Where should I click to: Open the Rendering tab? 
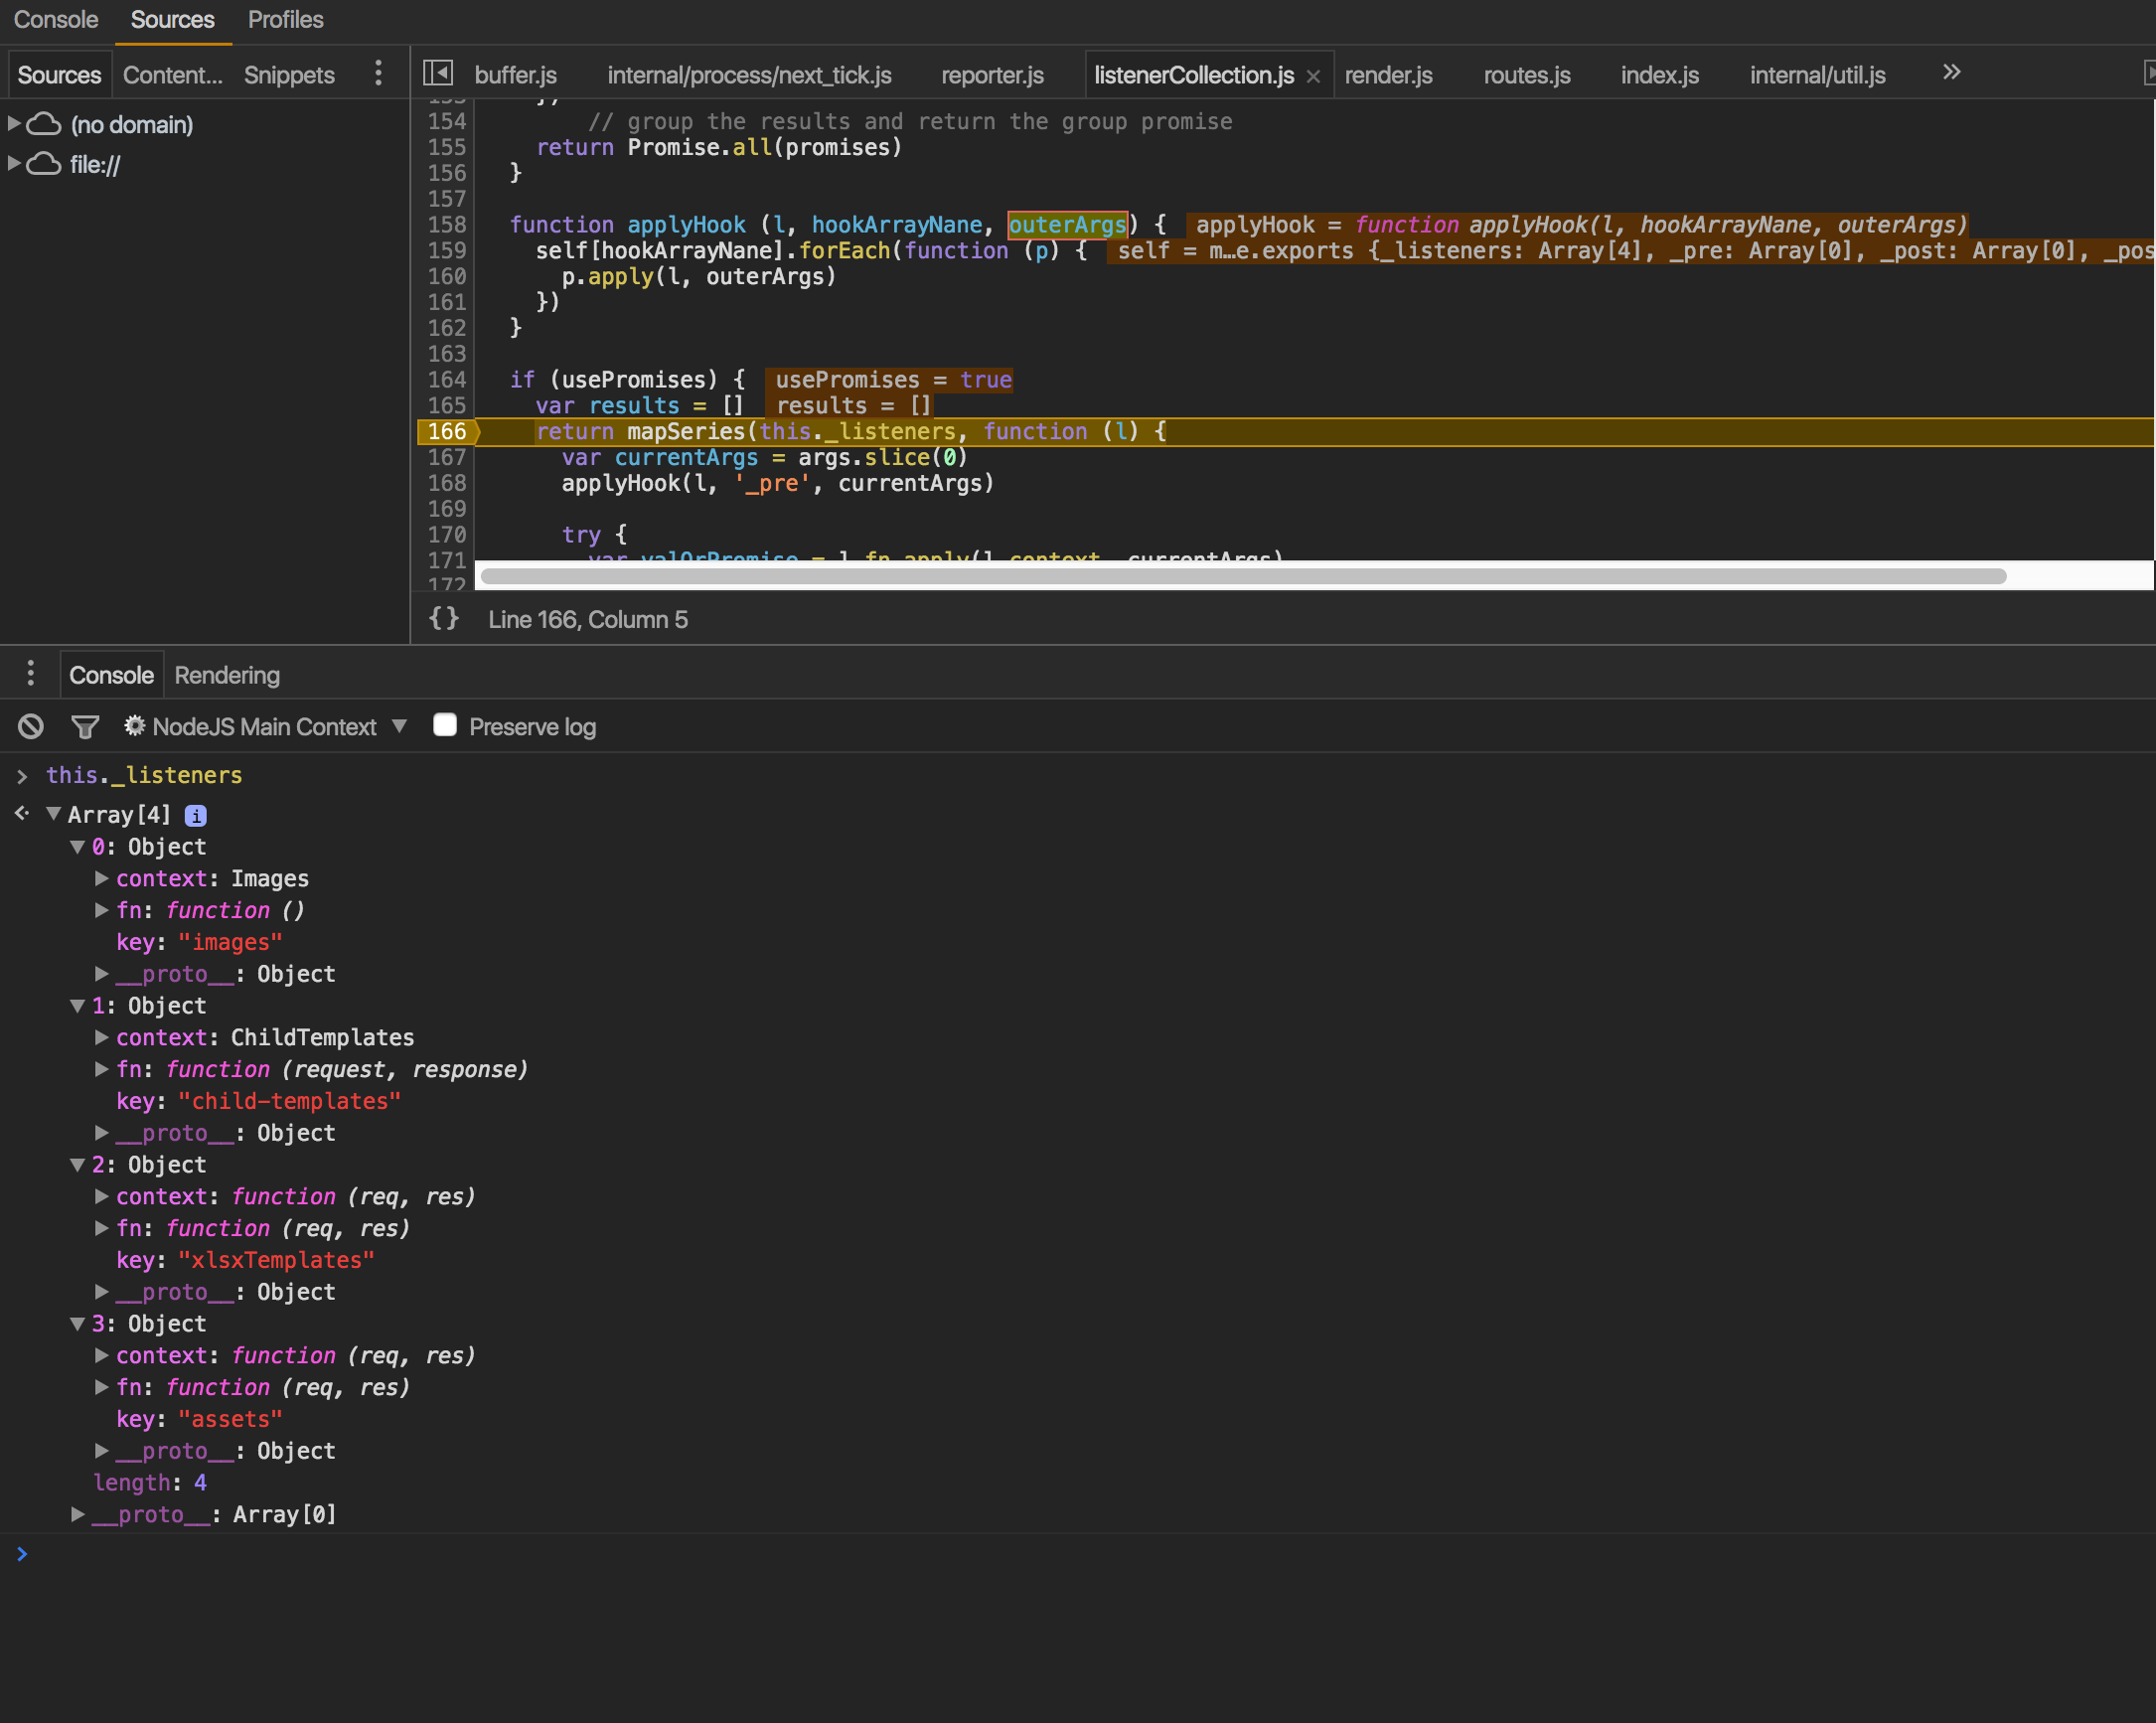point(226,674)
